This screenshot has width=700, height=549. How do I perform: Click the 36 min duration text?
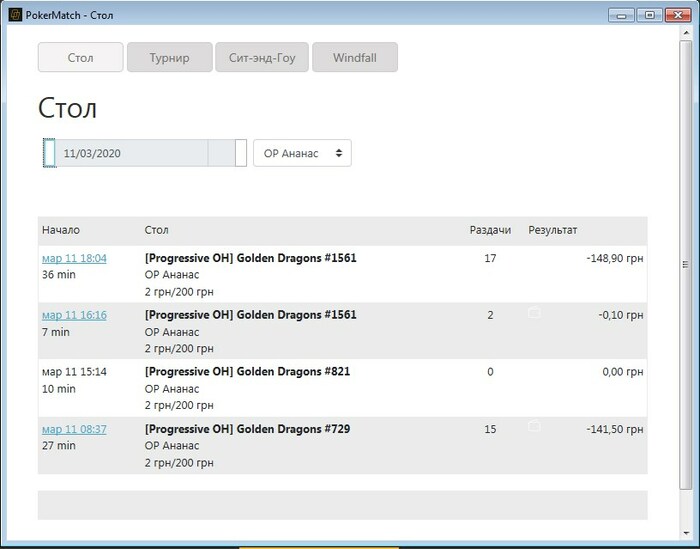point(59,274)
